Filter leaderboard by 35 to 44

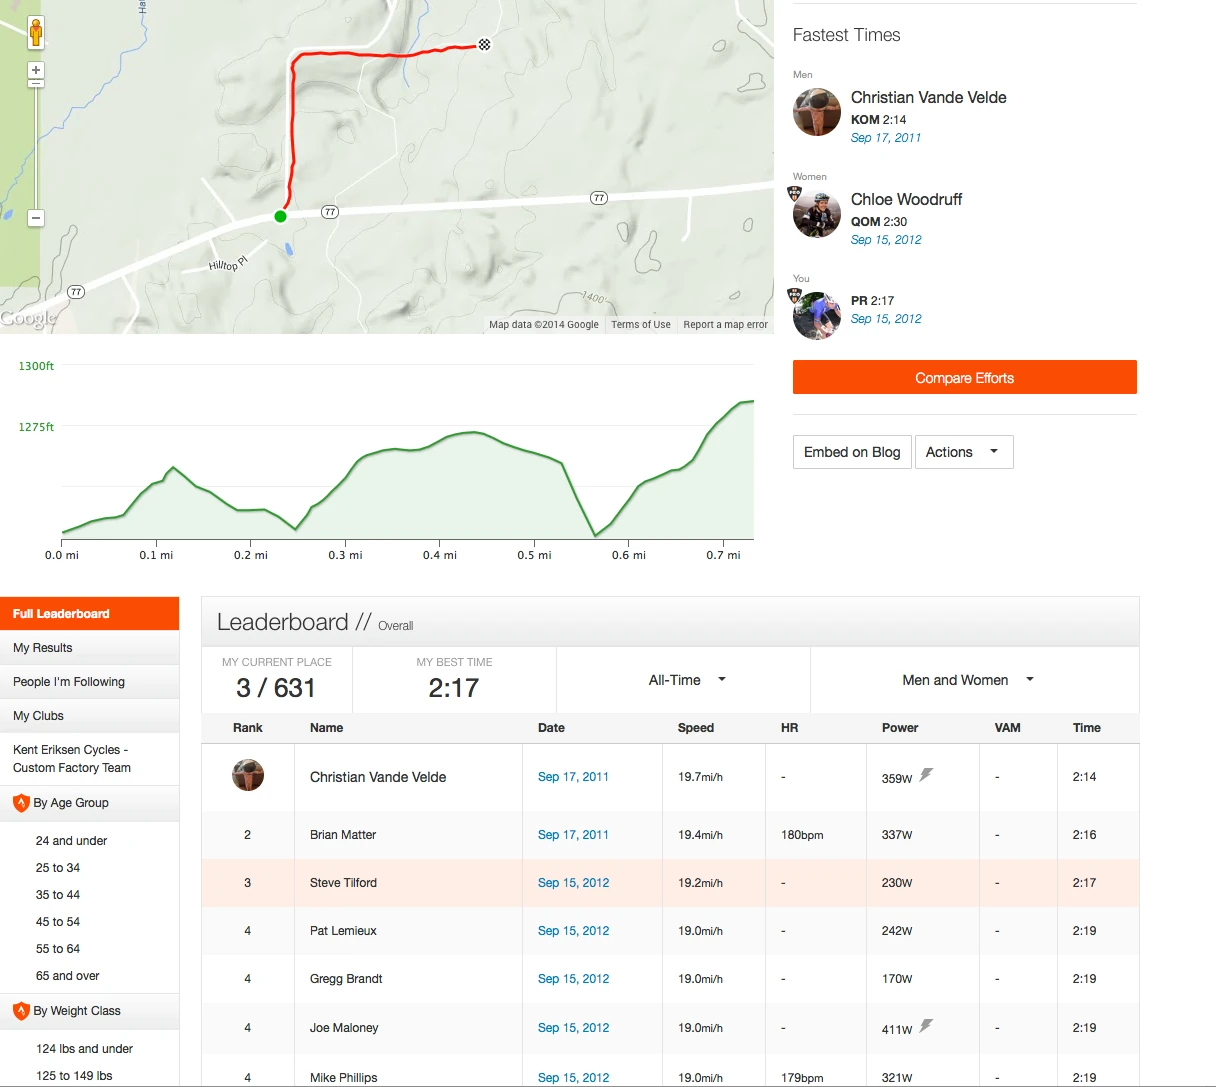(58, 895)
